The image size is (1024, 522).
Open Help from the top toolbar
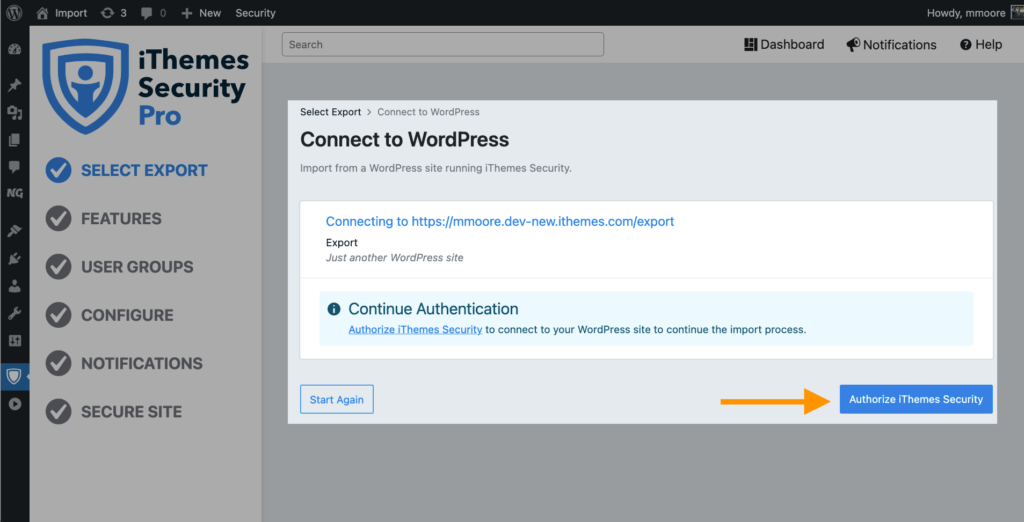tap(981, 44)
